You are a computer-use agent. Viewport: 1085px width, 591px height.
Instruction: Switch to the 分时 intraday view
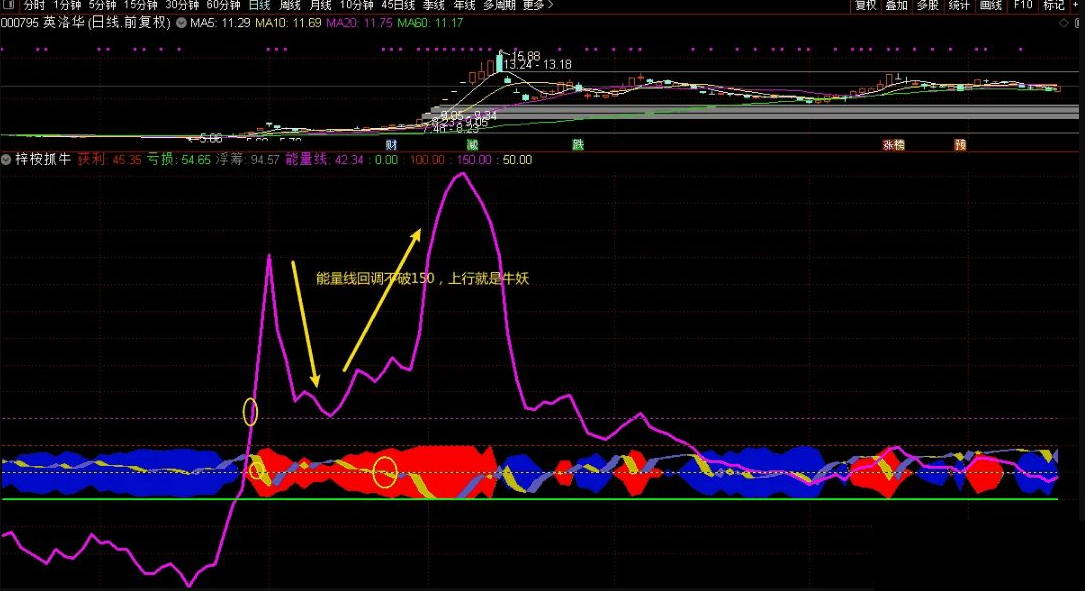click(x=34, y=5)
